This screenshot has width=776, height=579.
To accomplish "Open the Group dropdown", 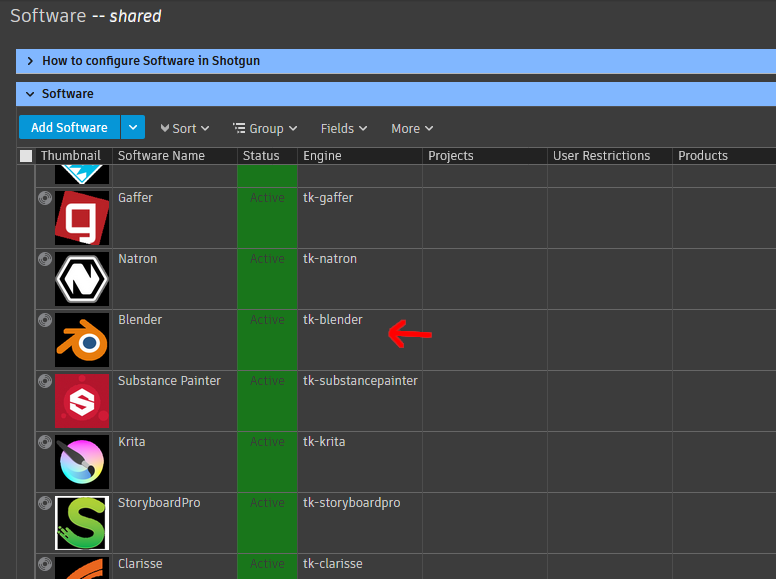I will pyautogui.click(x=265, y=129).
